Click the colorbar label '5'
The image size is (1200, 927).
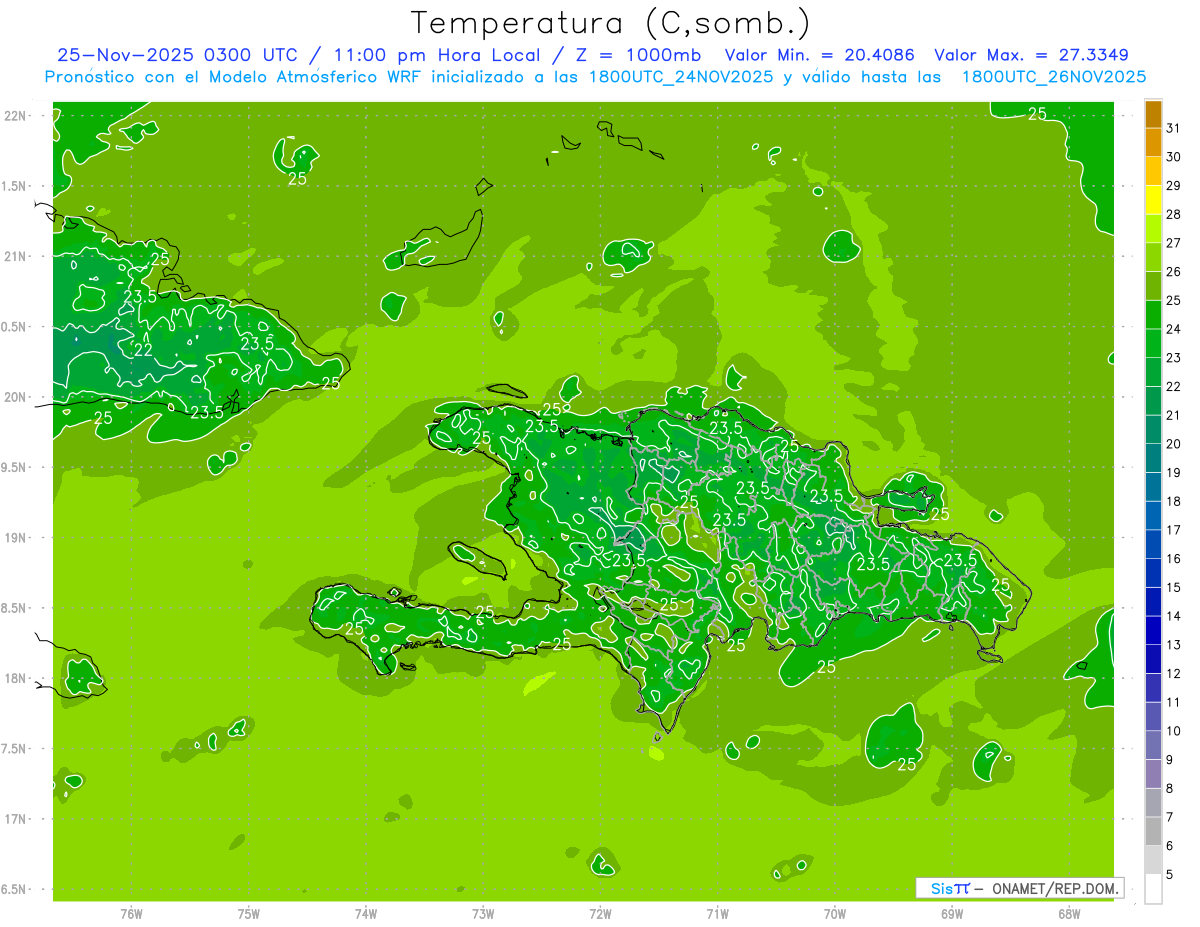tap(1170, 875)
